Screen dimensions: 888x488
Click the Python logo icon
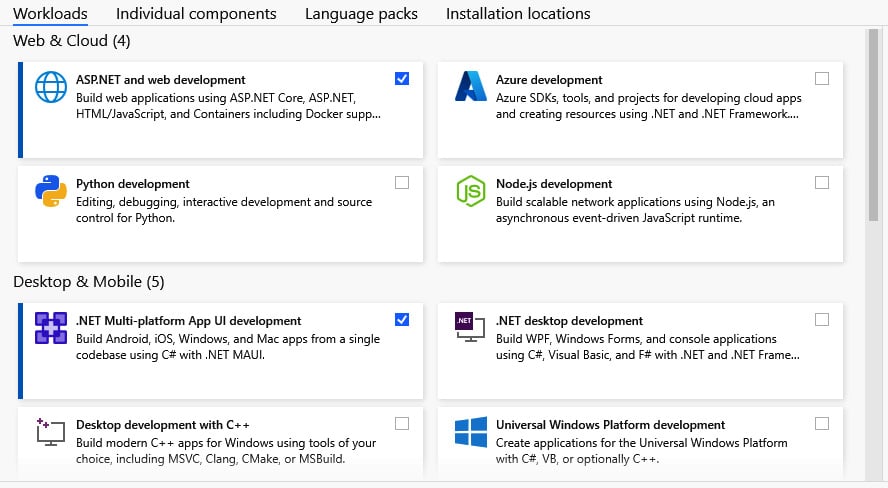(x=51, y=191)
